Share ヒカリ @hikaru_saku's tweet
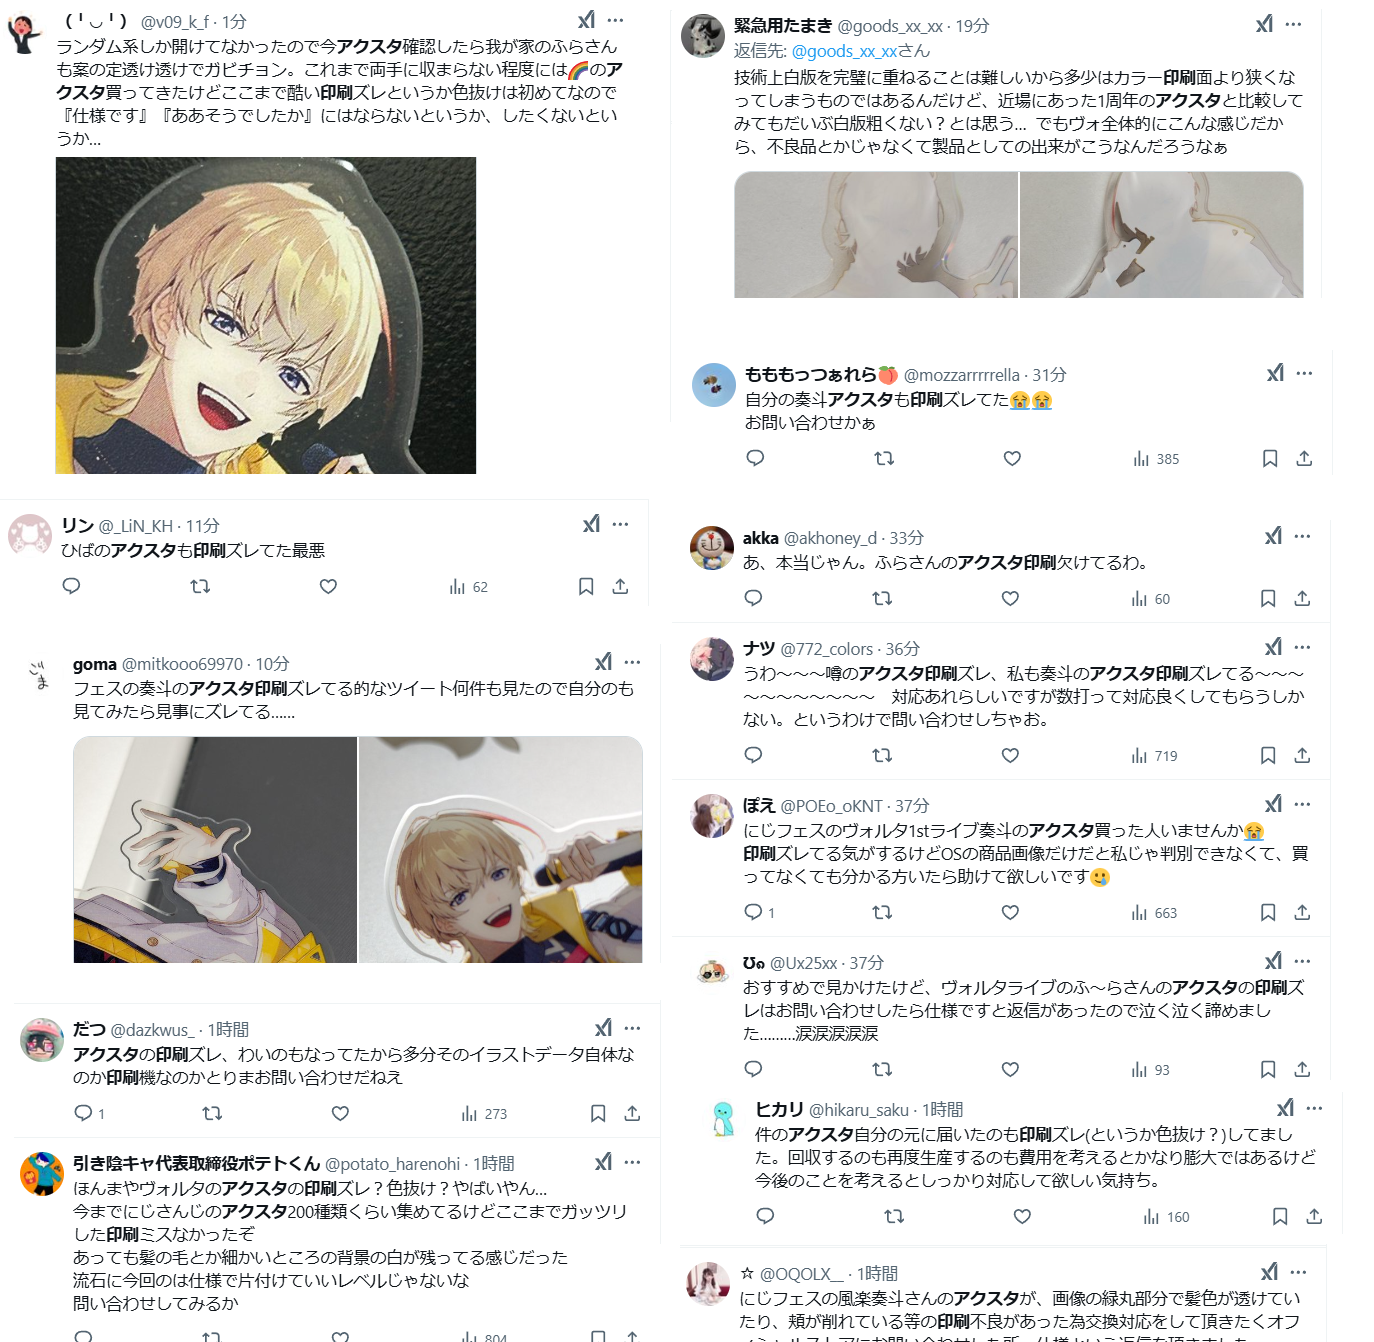The image size is (1374, 1342). (x=1314, y=1216)
